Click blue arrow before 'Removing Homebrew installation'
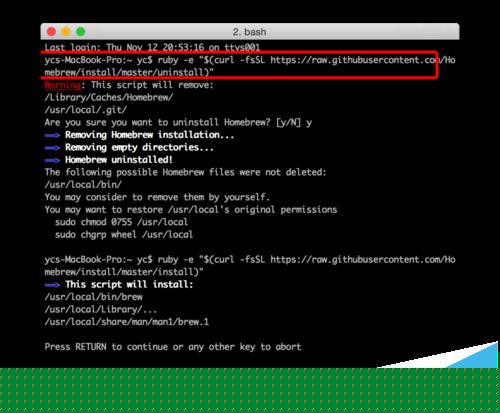This screenshot has width=500, height=413. point(52,135)
